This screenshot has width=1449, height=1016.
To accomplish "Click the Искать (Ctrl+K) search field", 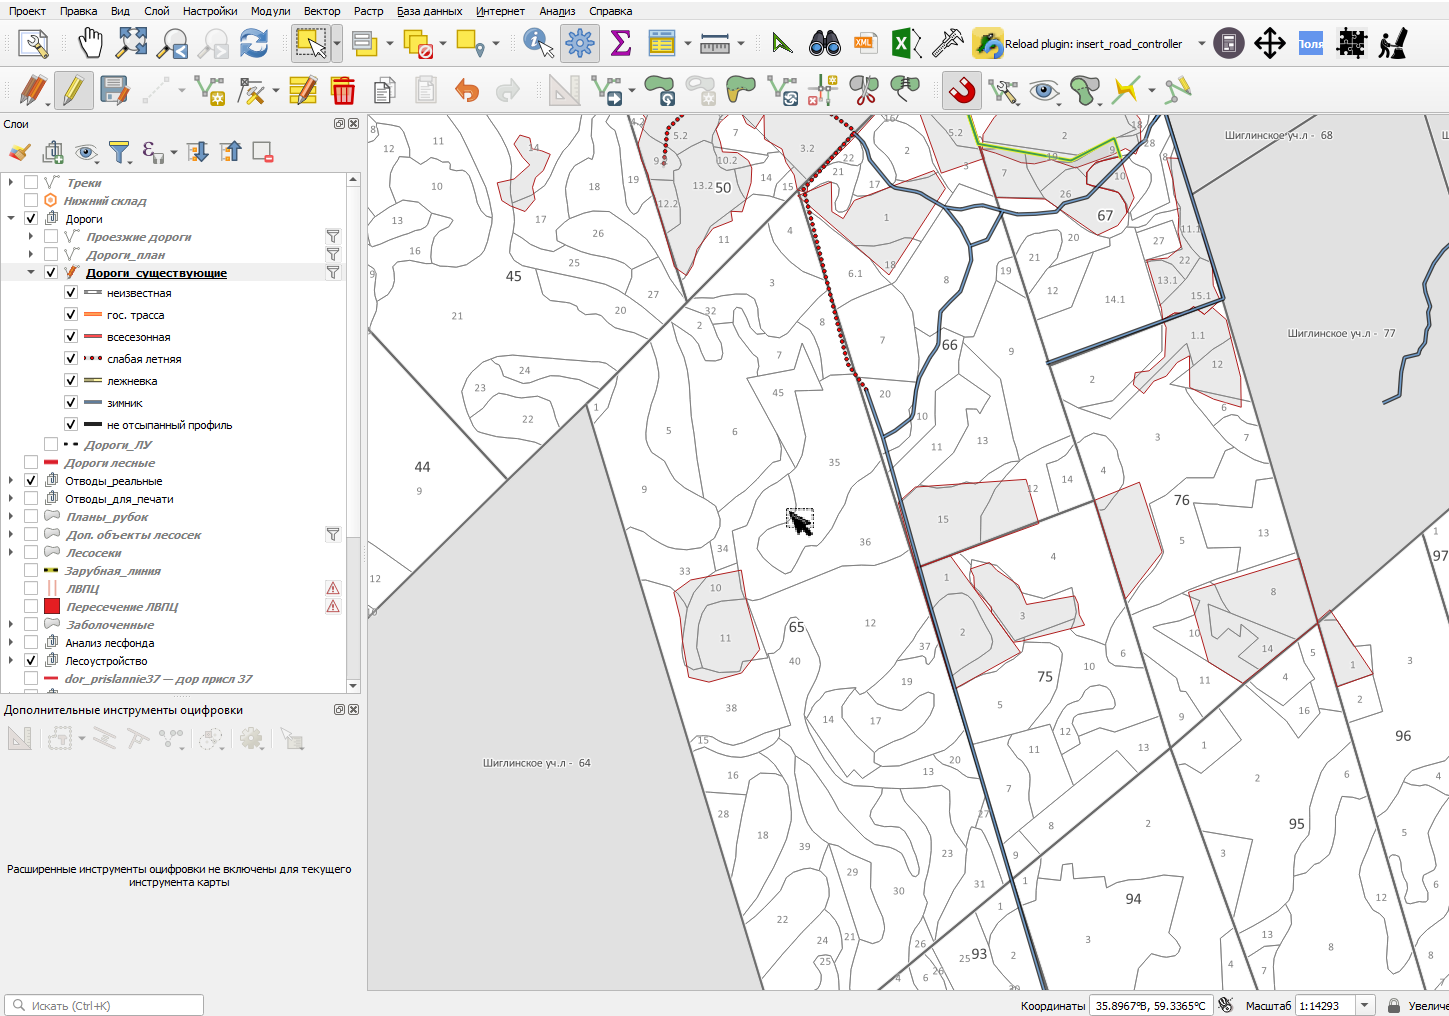I will 104,1005.
